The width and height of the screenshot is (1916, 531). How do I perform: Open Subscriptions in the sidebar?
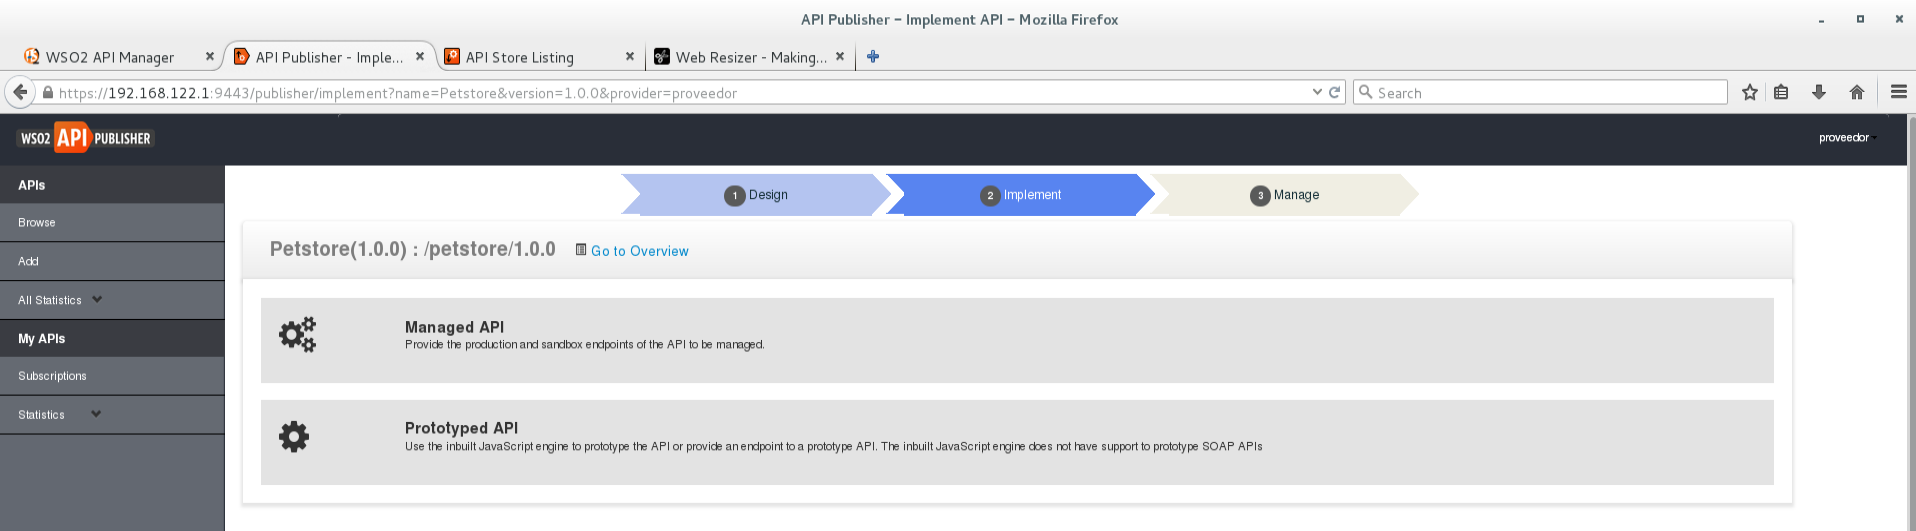click(x=112, y=376)
